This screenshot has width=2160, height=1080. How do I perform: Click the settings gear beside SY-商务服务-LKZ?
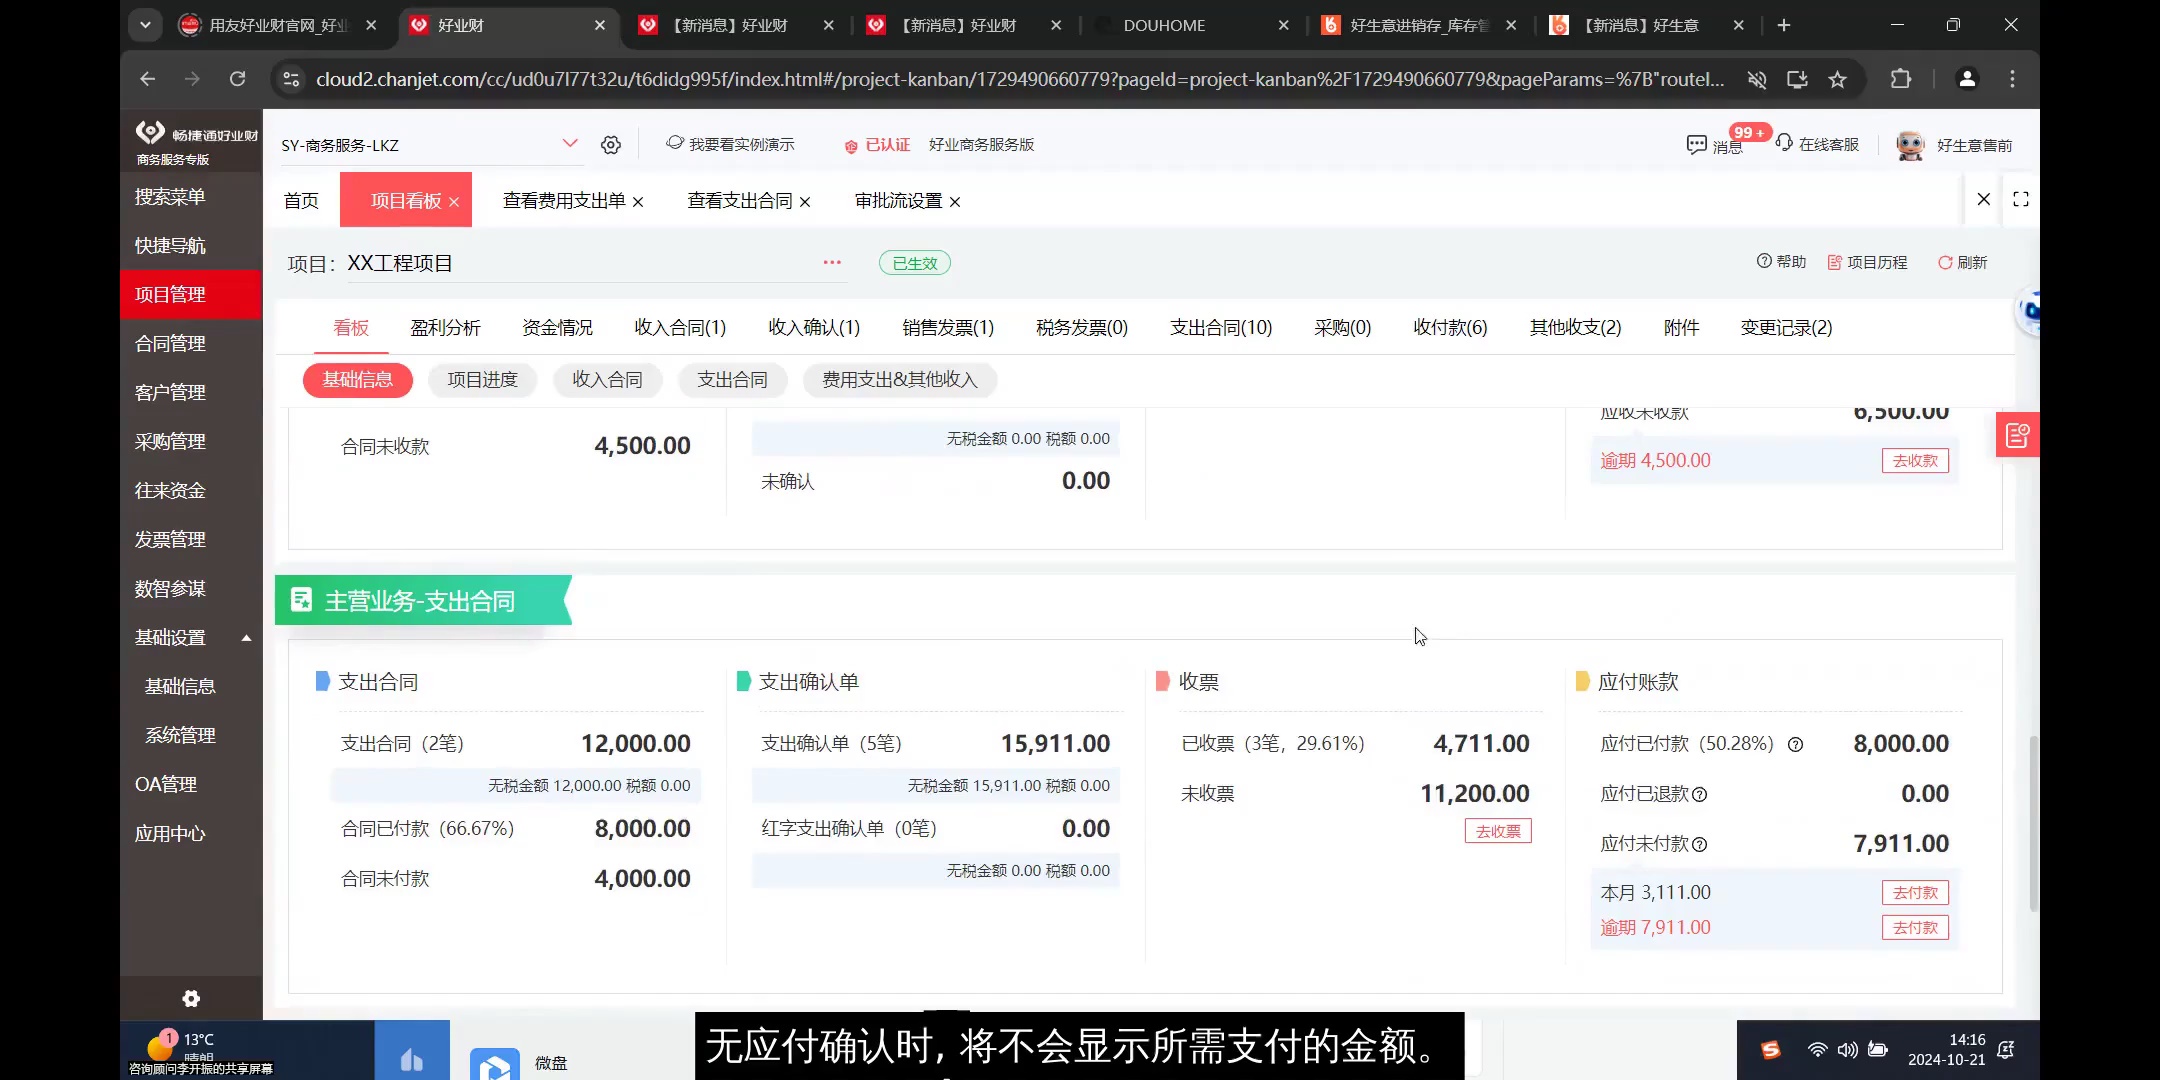(x=611, y=144)
